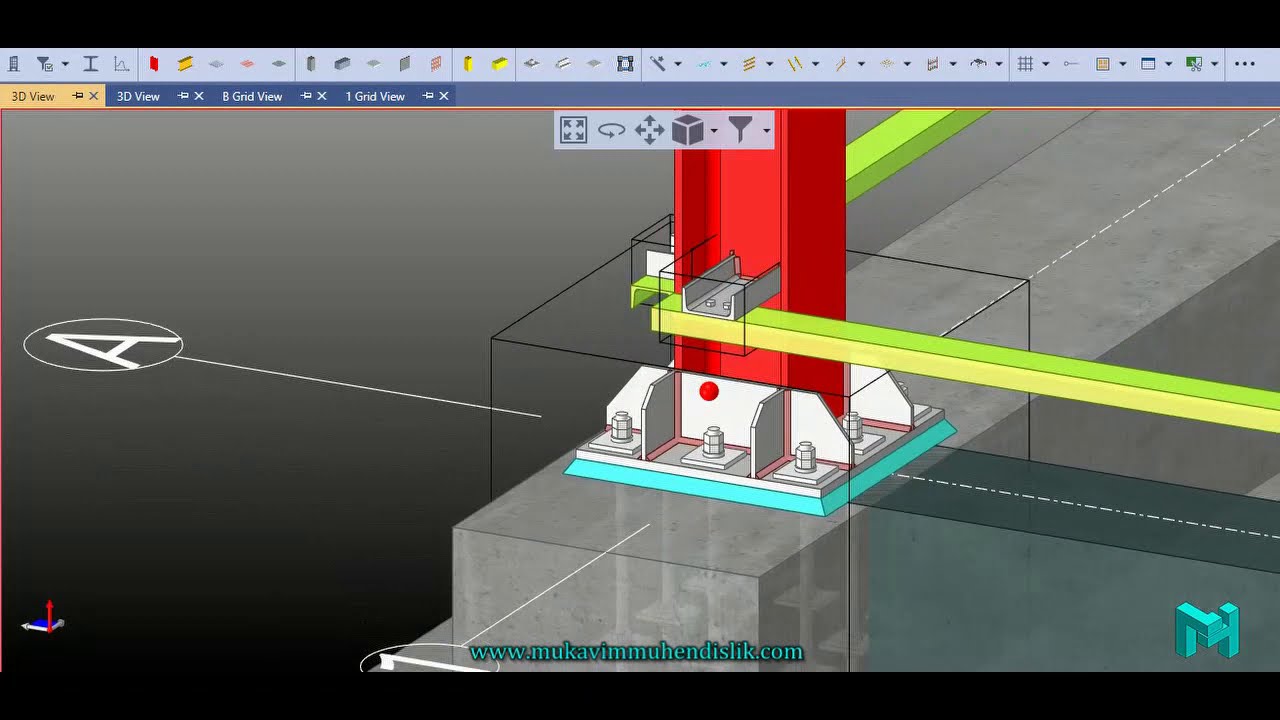Click the funnel filter icon in the view toolbar
The height and width of the screenshot is (720, 1280).
click(740, 130)
